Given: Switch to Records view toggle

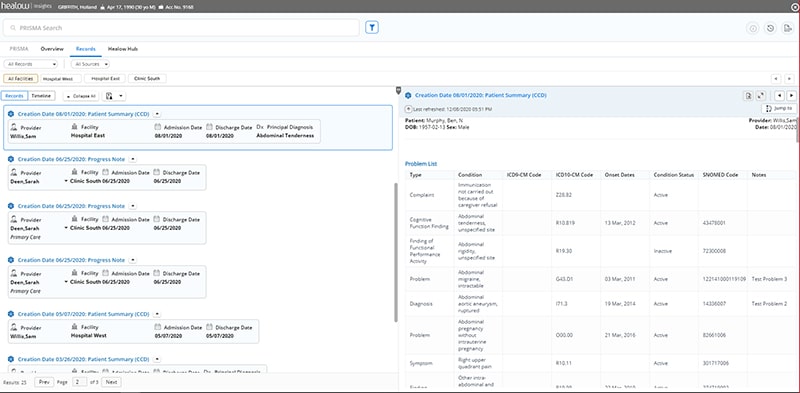Looking at the screenshot, I should 14,95.
